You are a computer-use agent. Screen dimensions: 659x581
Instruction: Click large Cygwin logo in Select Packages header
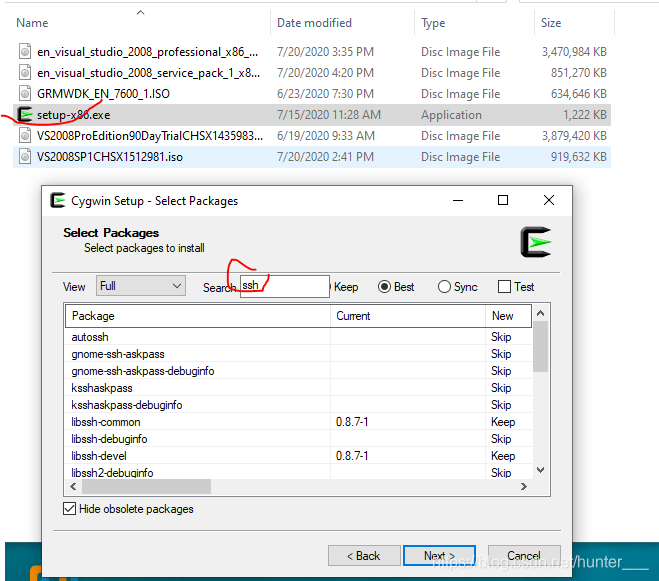pyautogui.click(x=535, y=242)
